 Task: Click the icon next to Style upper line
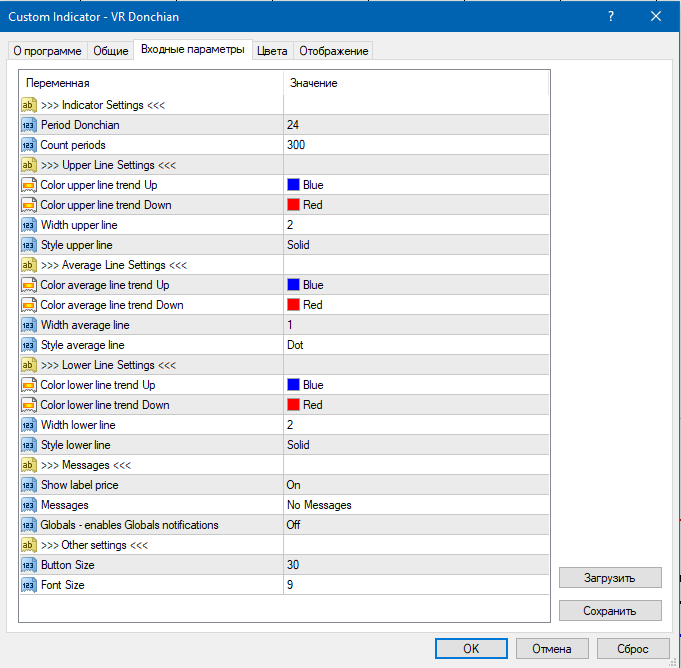tap(28, 245)
